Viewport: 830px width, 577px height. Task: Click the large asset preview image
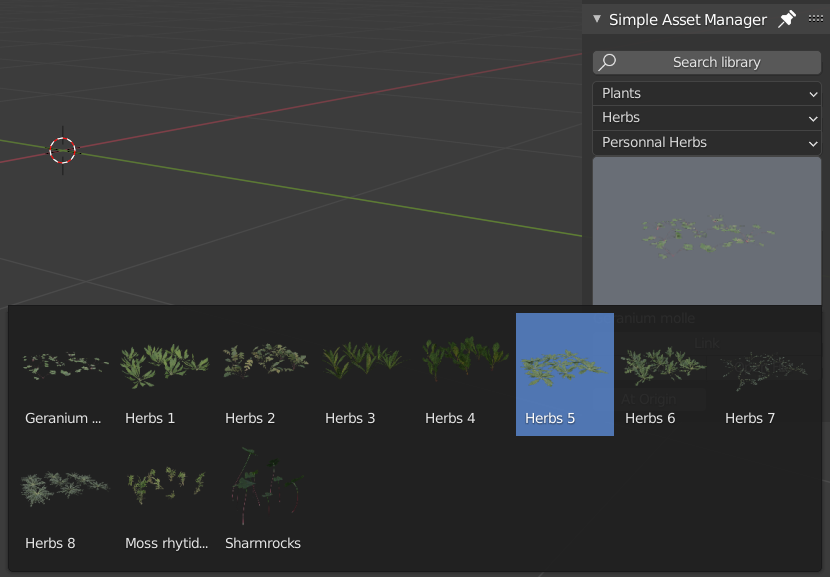tap(707, 231)
